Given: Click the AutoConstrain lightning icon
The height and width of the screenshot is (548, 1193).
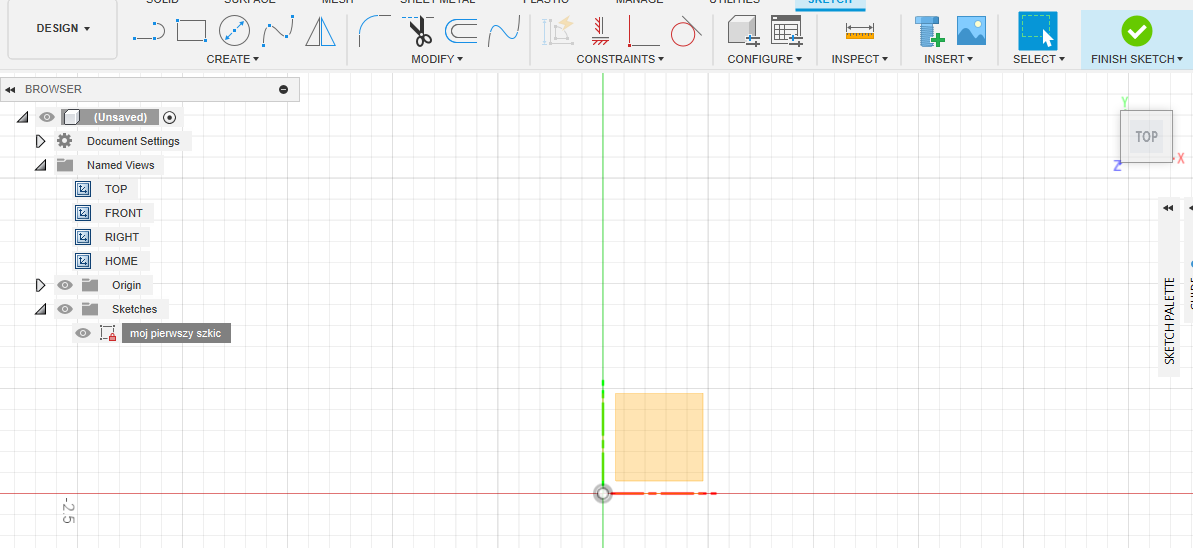Looking at the screenshot, I should [x=558, y=31].
